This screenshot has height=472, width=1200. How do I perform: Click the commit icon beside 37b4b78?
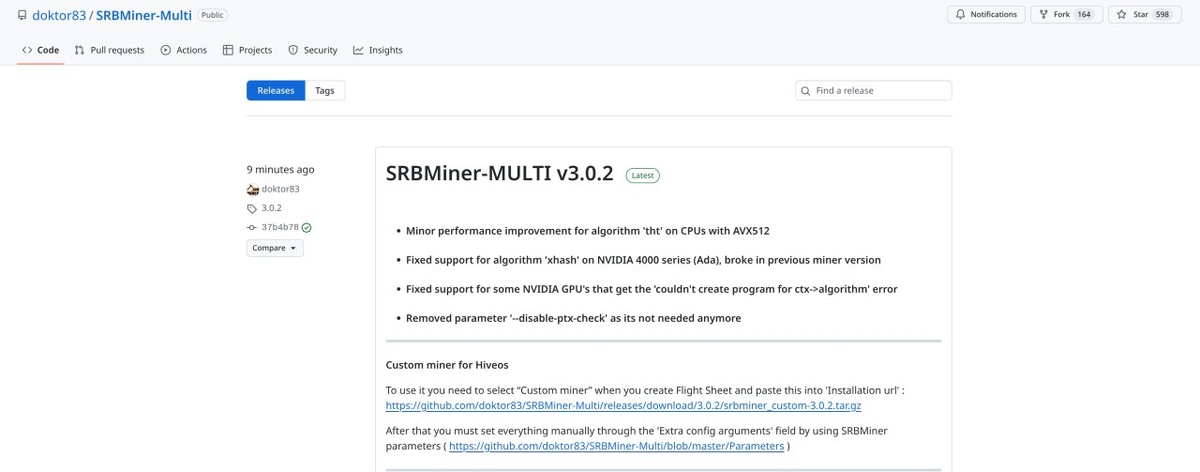click(x=252, y=228)
